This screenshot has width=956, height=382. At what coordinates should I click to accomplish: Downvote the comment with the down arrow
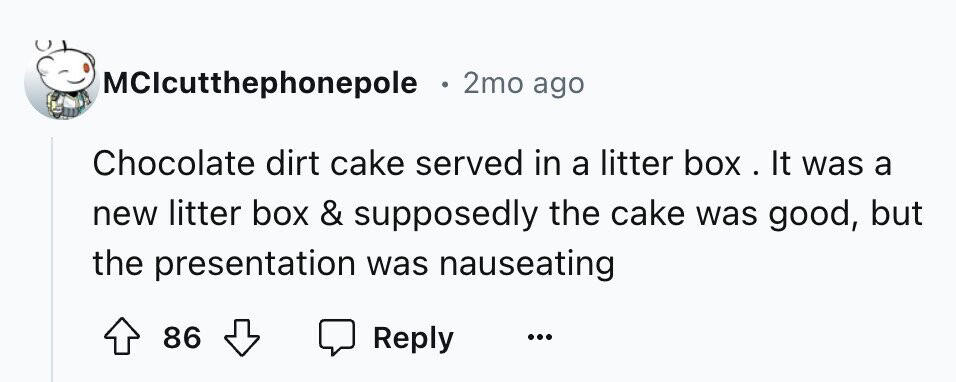tap(243, 338)
